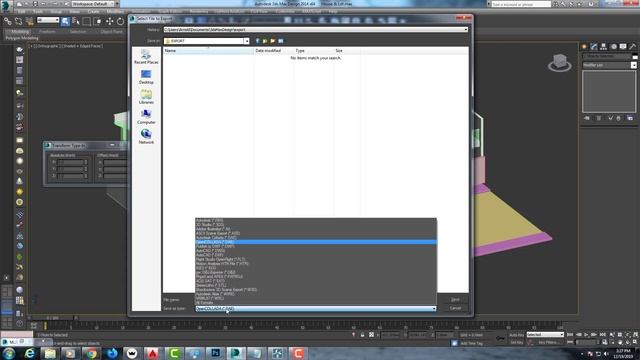This screenshot has height=360, width=640.
Task: Click Cancel in the export dialog
Action: 455,308
